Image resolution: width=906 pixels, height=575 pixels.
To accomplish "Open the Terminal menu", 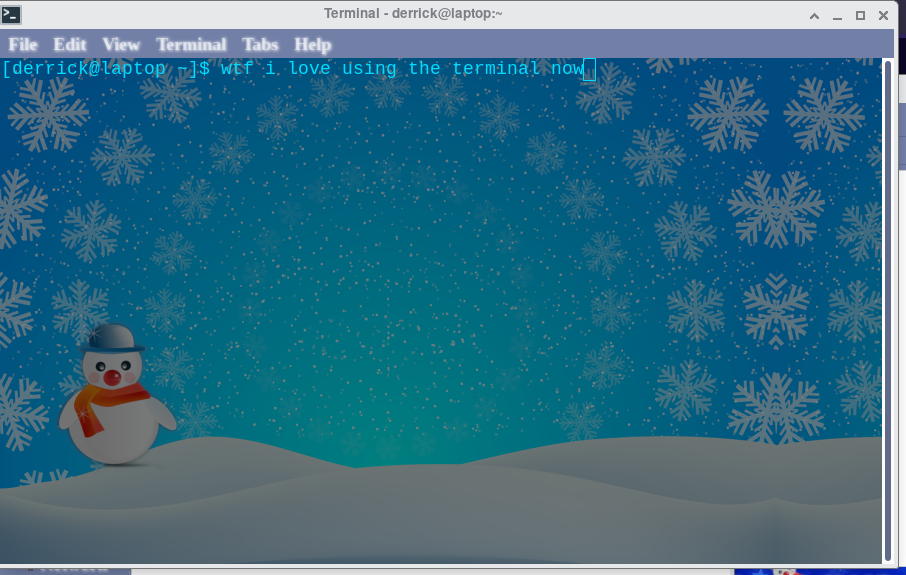I will [x=191, y=44].
